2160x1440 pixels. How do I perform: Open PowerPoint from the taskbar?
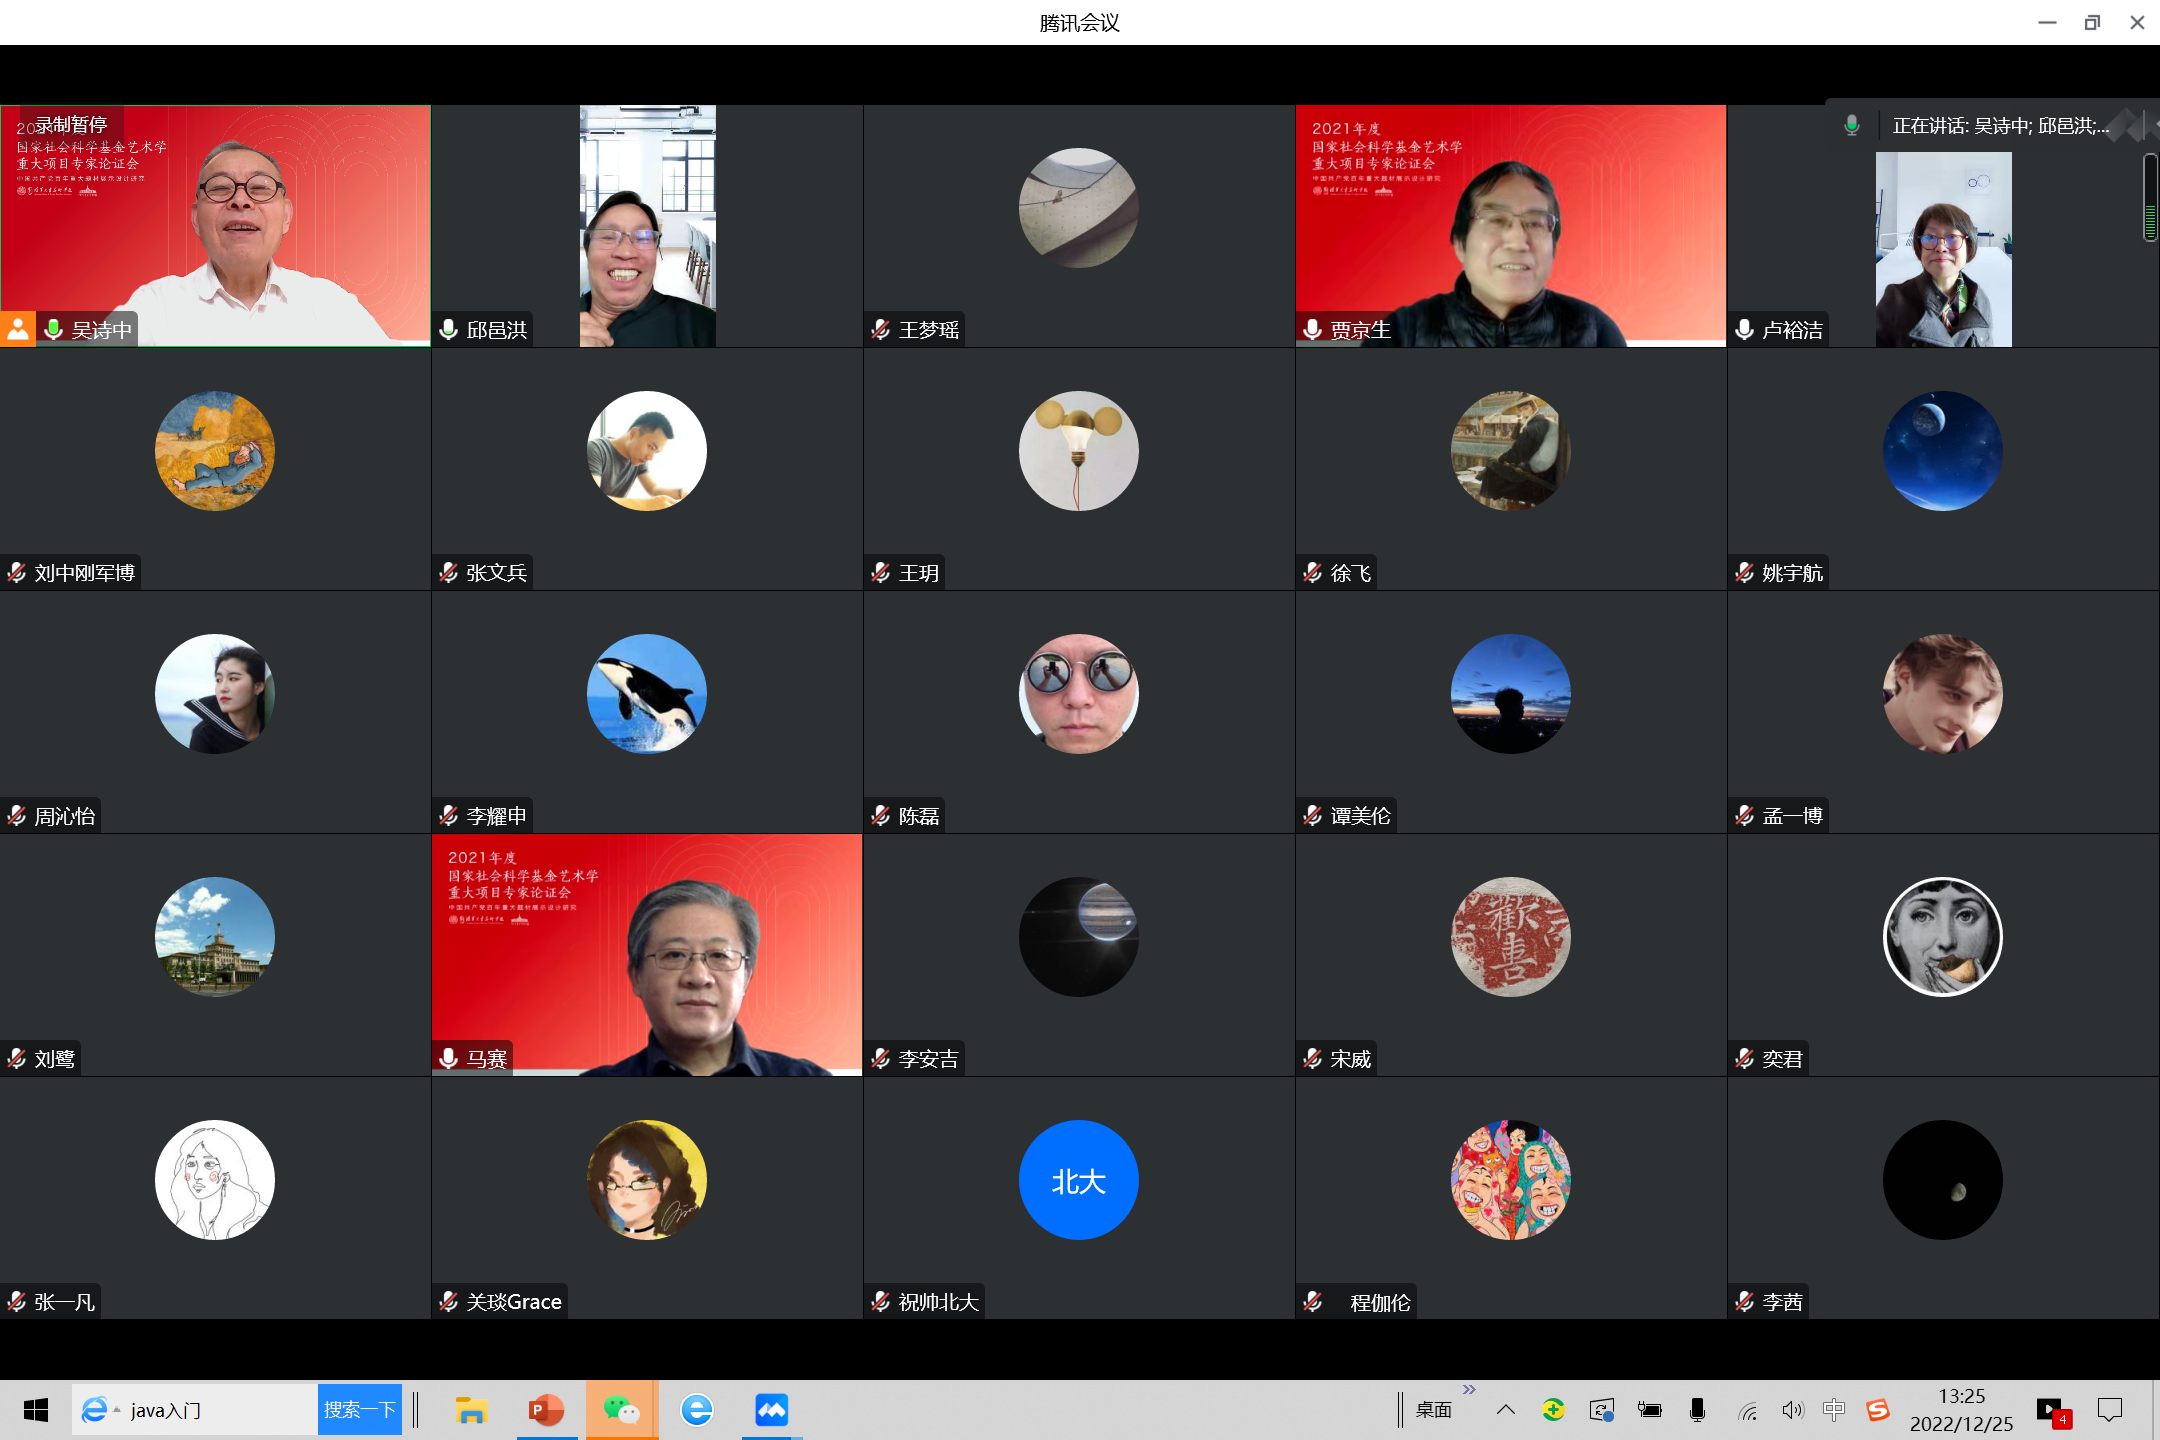(x=546, y=1410)
